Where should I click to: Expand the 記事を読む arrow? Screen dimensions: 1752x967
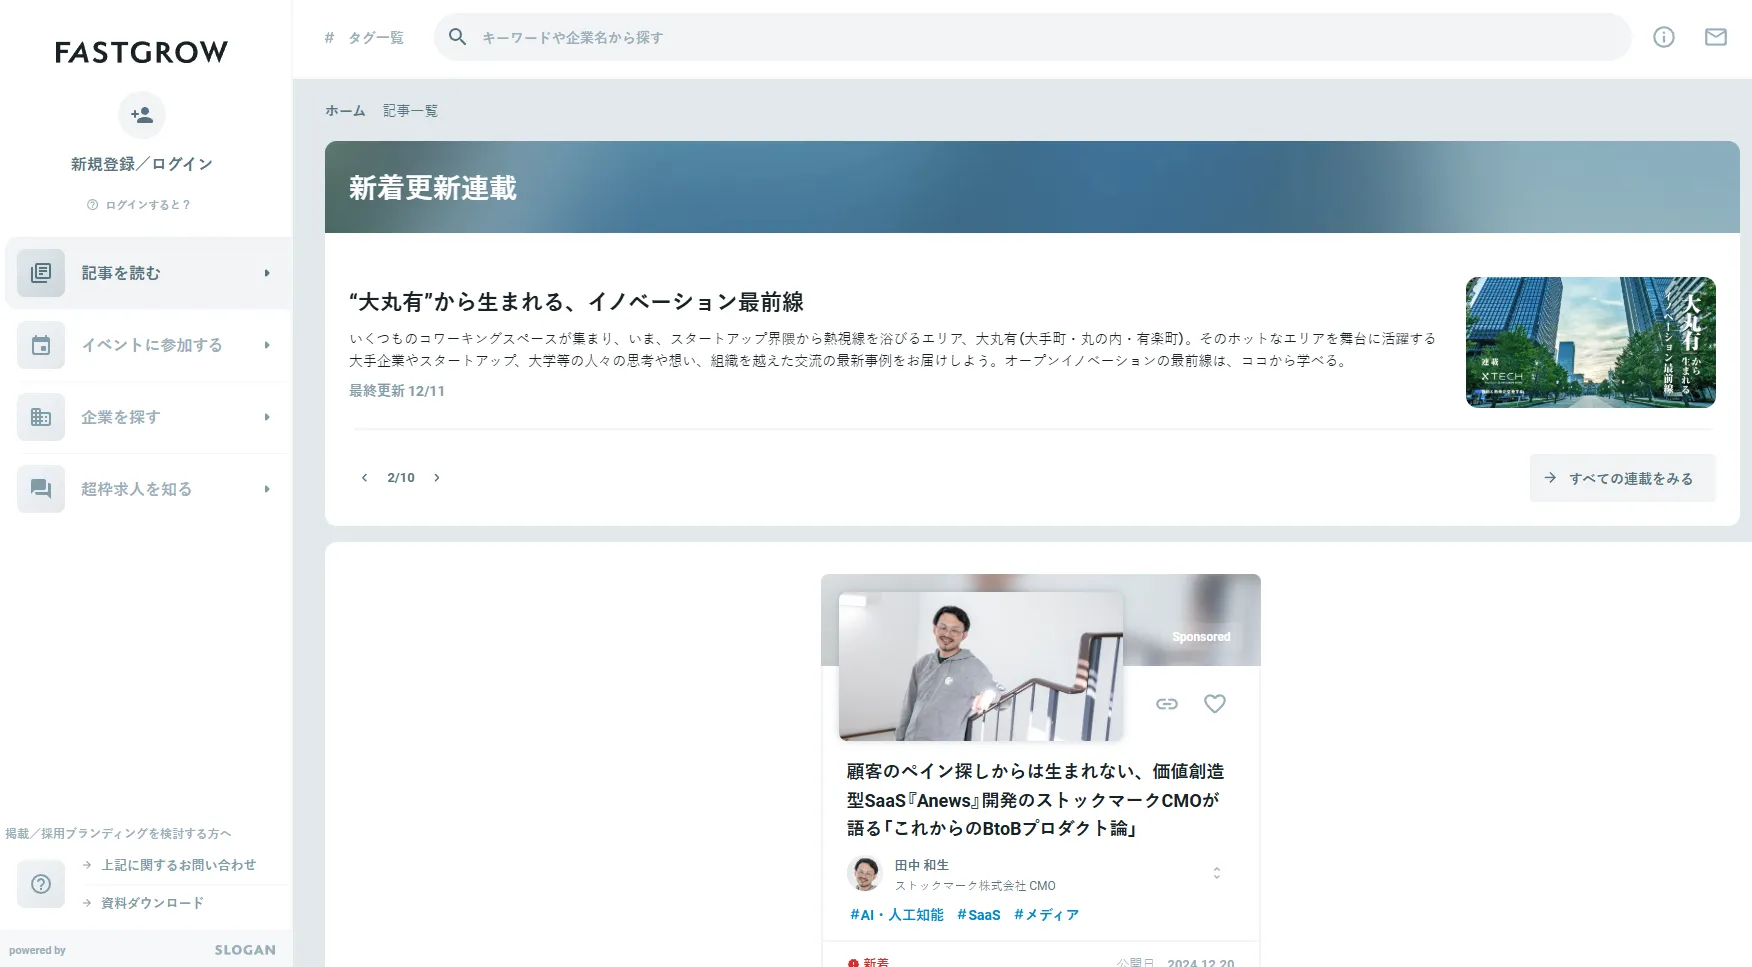click(x=267, y=273)
